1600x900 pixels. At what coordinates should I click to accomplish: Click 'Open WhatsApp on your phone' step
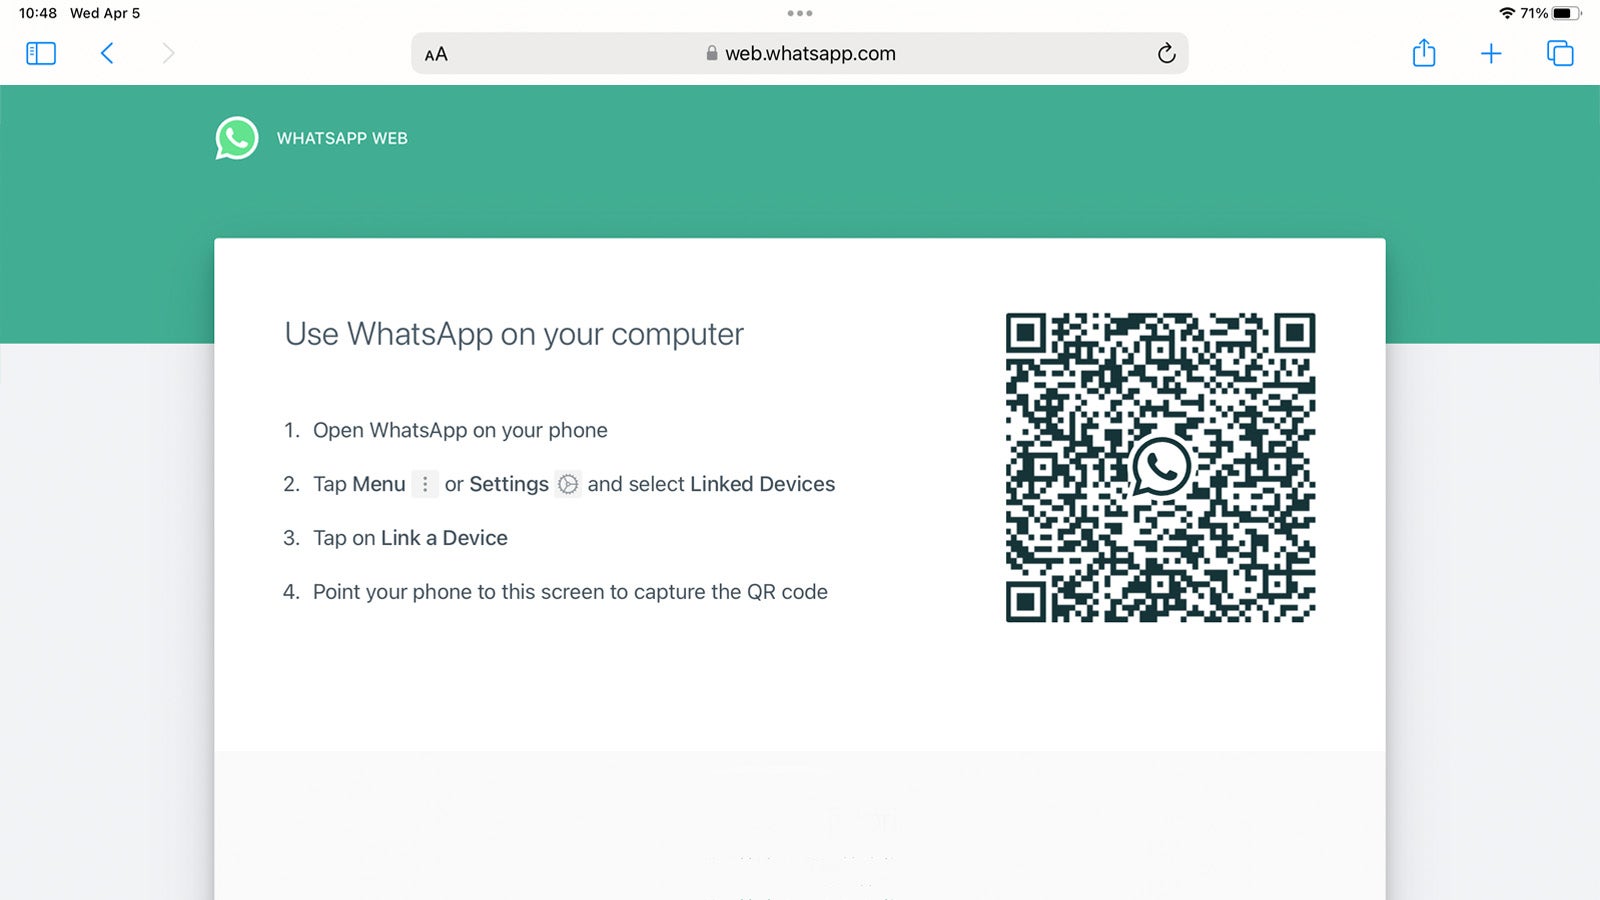[460, 430]
